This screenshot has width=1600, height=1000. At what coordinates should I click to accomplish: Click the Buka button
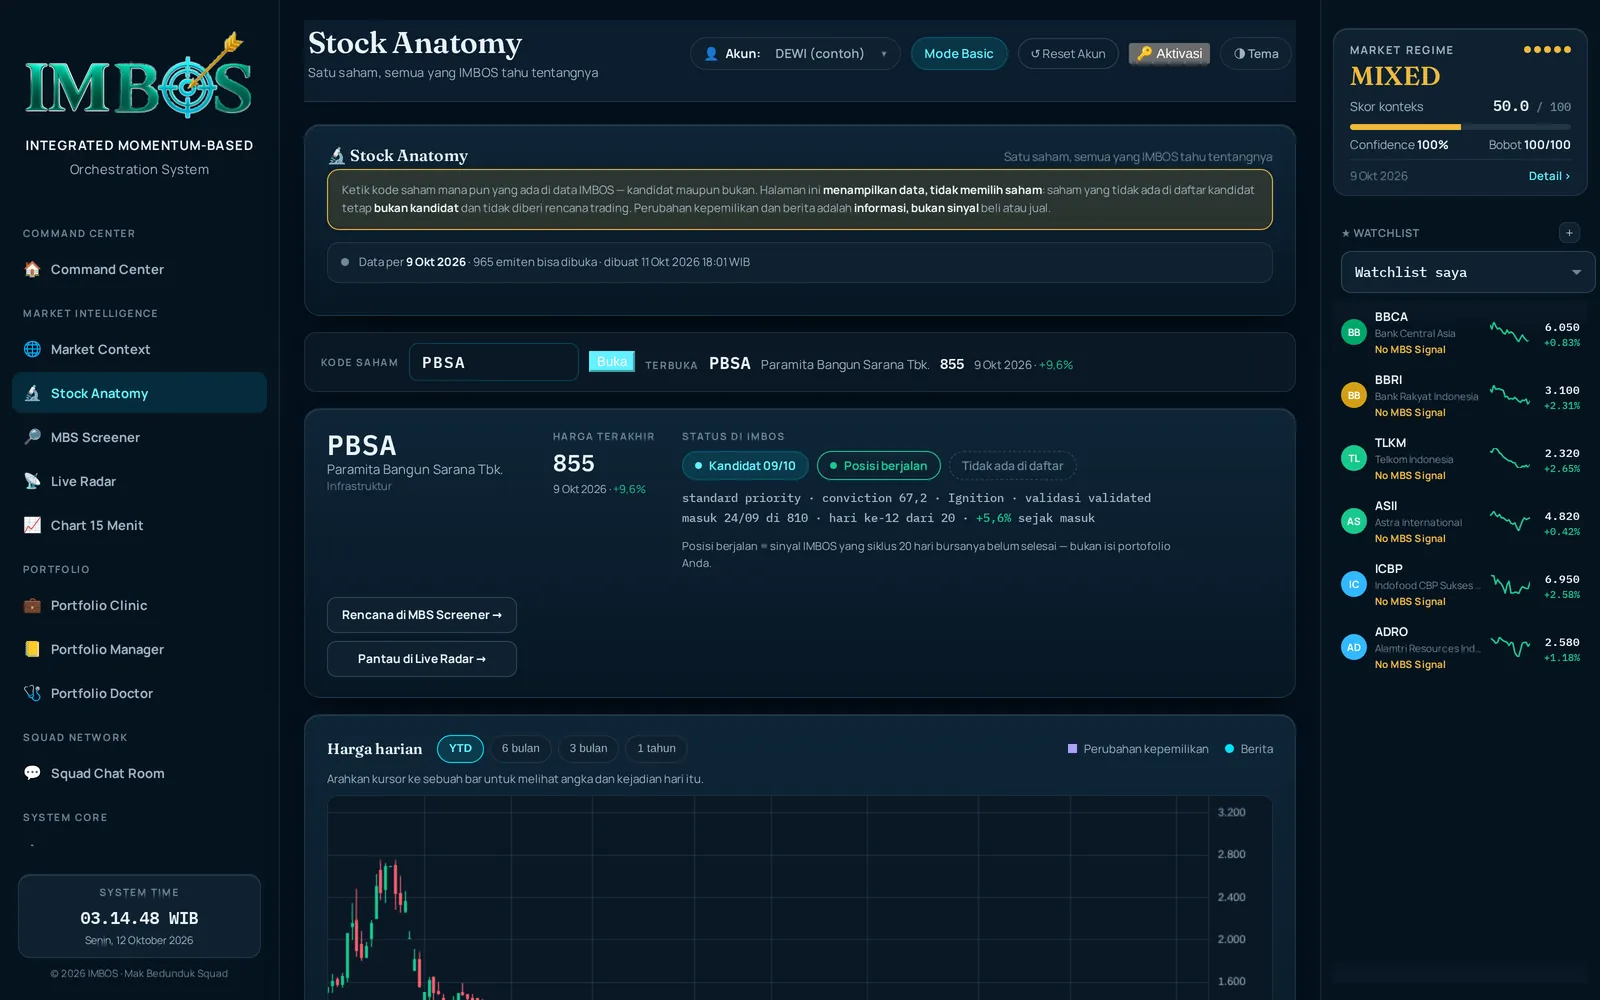point(612,361)
